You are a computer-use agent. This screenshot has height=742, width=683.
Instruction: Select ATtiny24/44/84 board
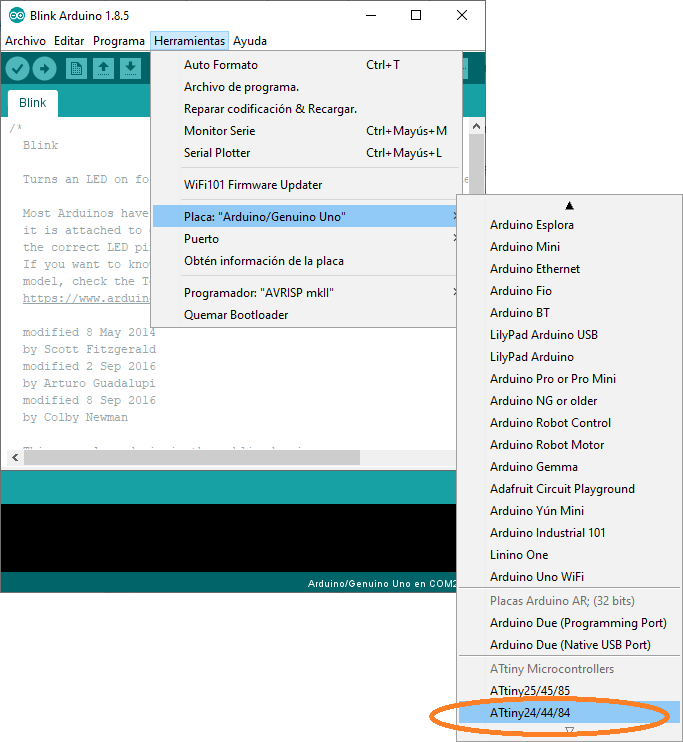[x=569, y=713]
